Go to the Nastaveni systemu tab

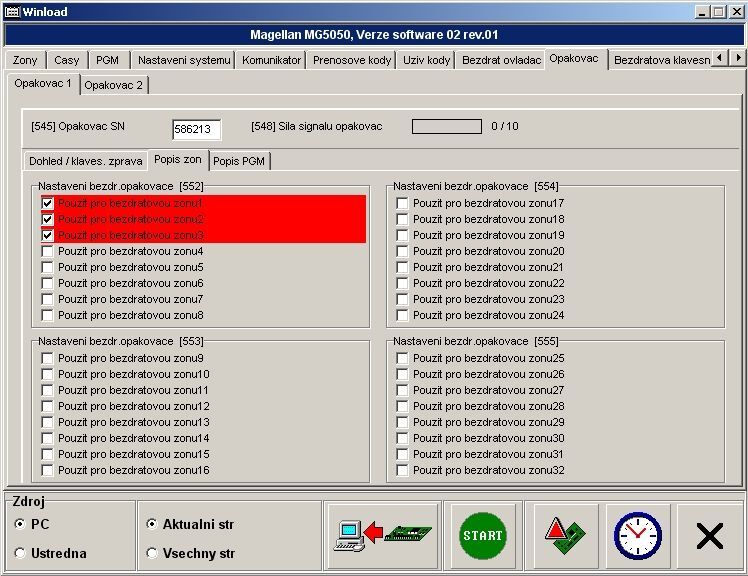(183, 60)
